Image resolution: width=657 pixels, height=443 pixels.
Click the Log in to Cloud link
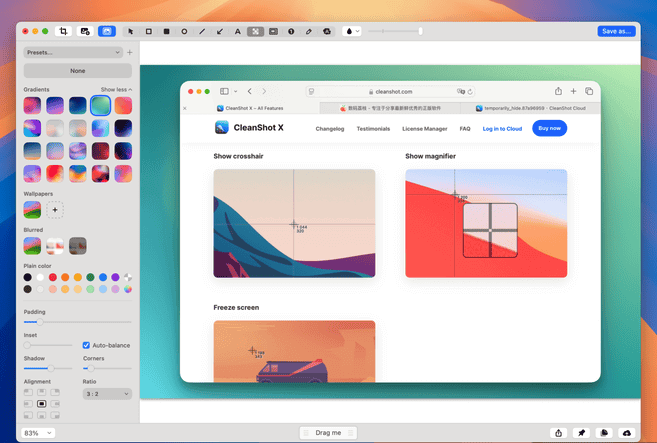click(502, 129)
